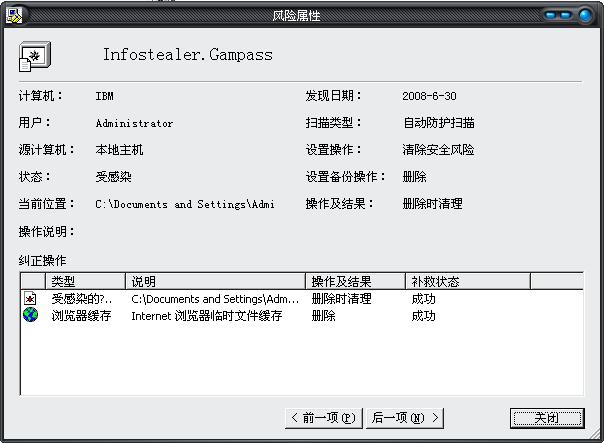The height and width of the screenshot is (443, 604).
Task: Click the 操作说明 label
Action: pos(46,232)
